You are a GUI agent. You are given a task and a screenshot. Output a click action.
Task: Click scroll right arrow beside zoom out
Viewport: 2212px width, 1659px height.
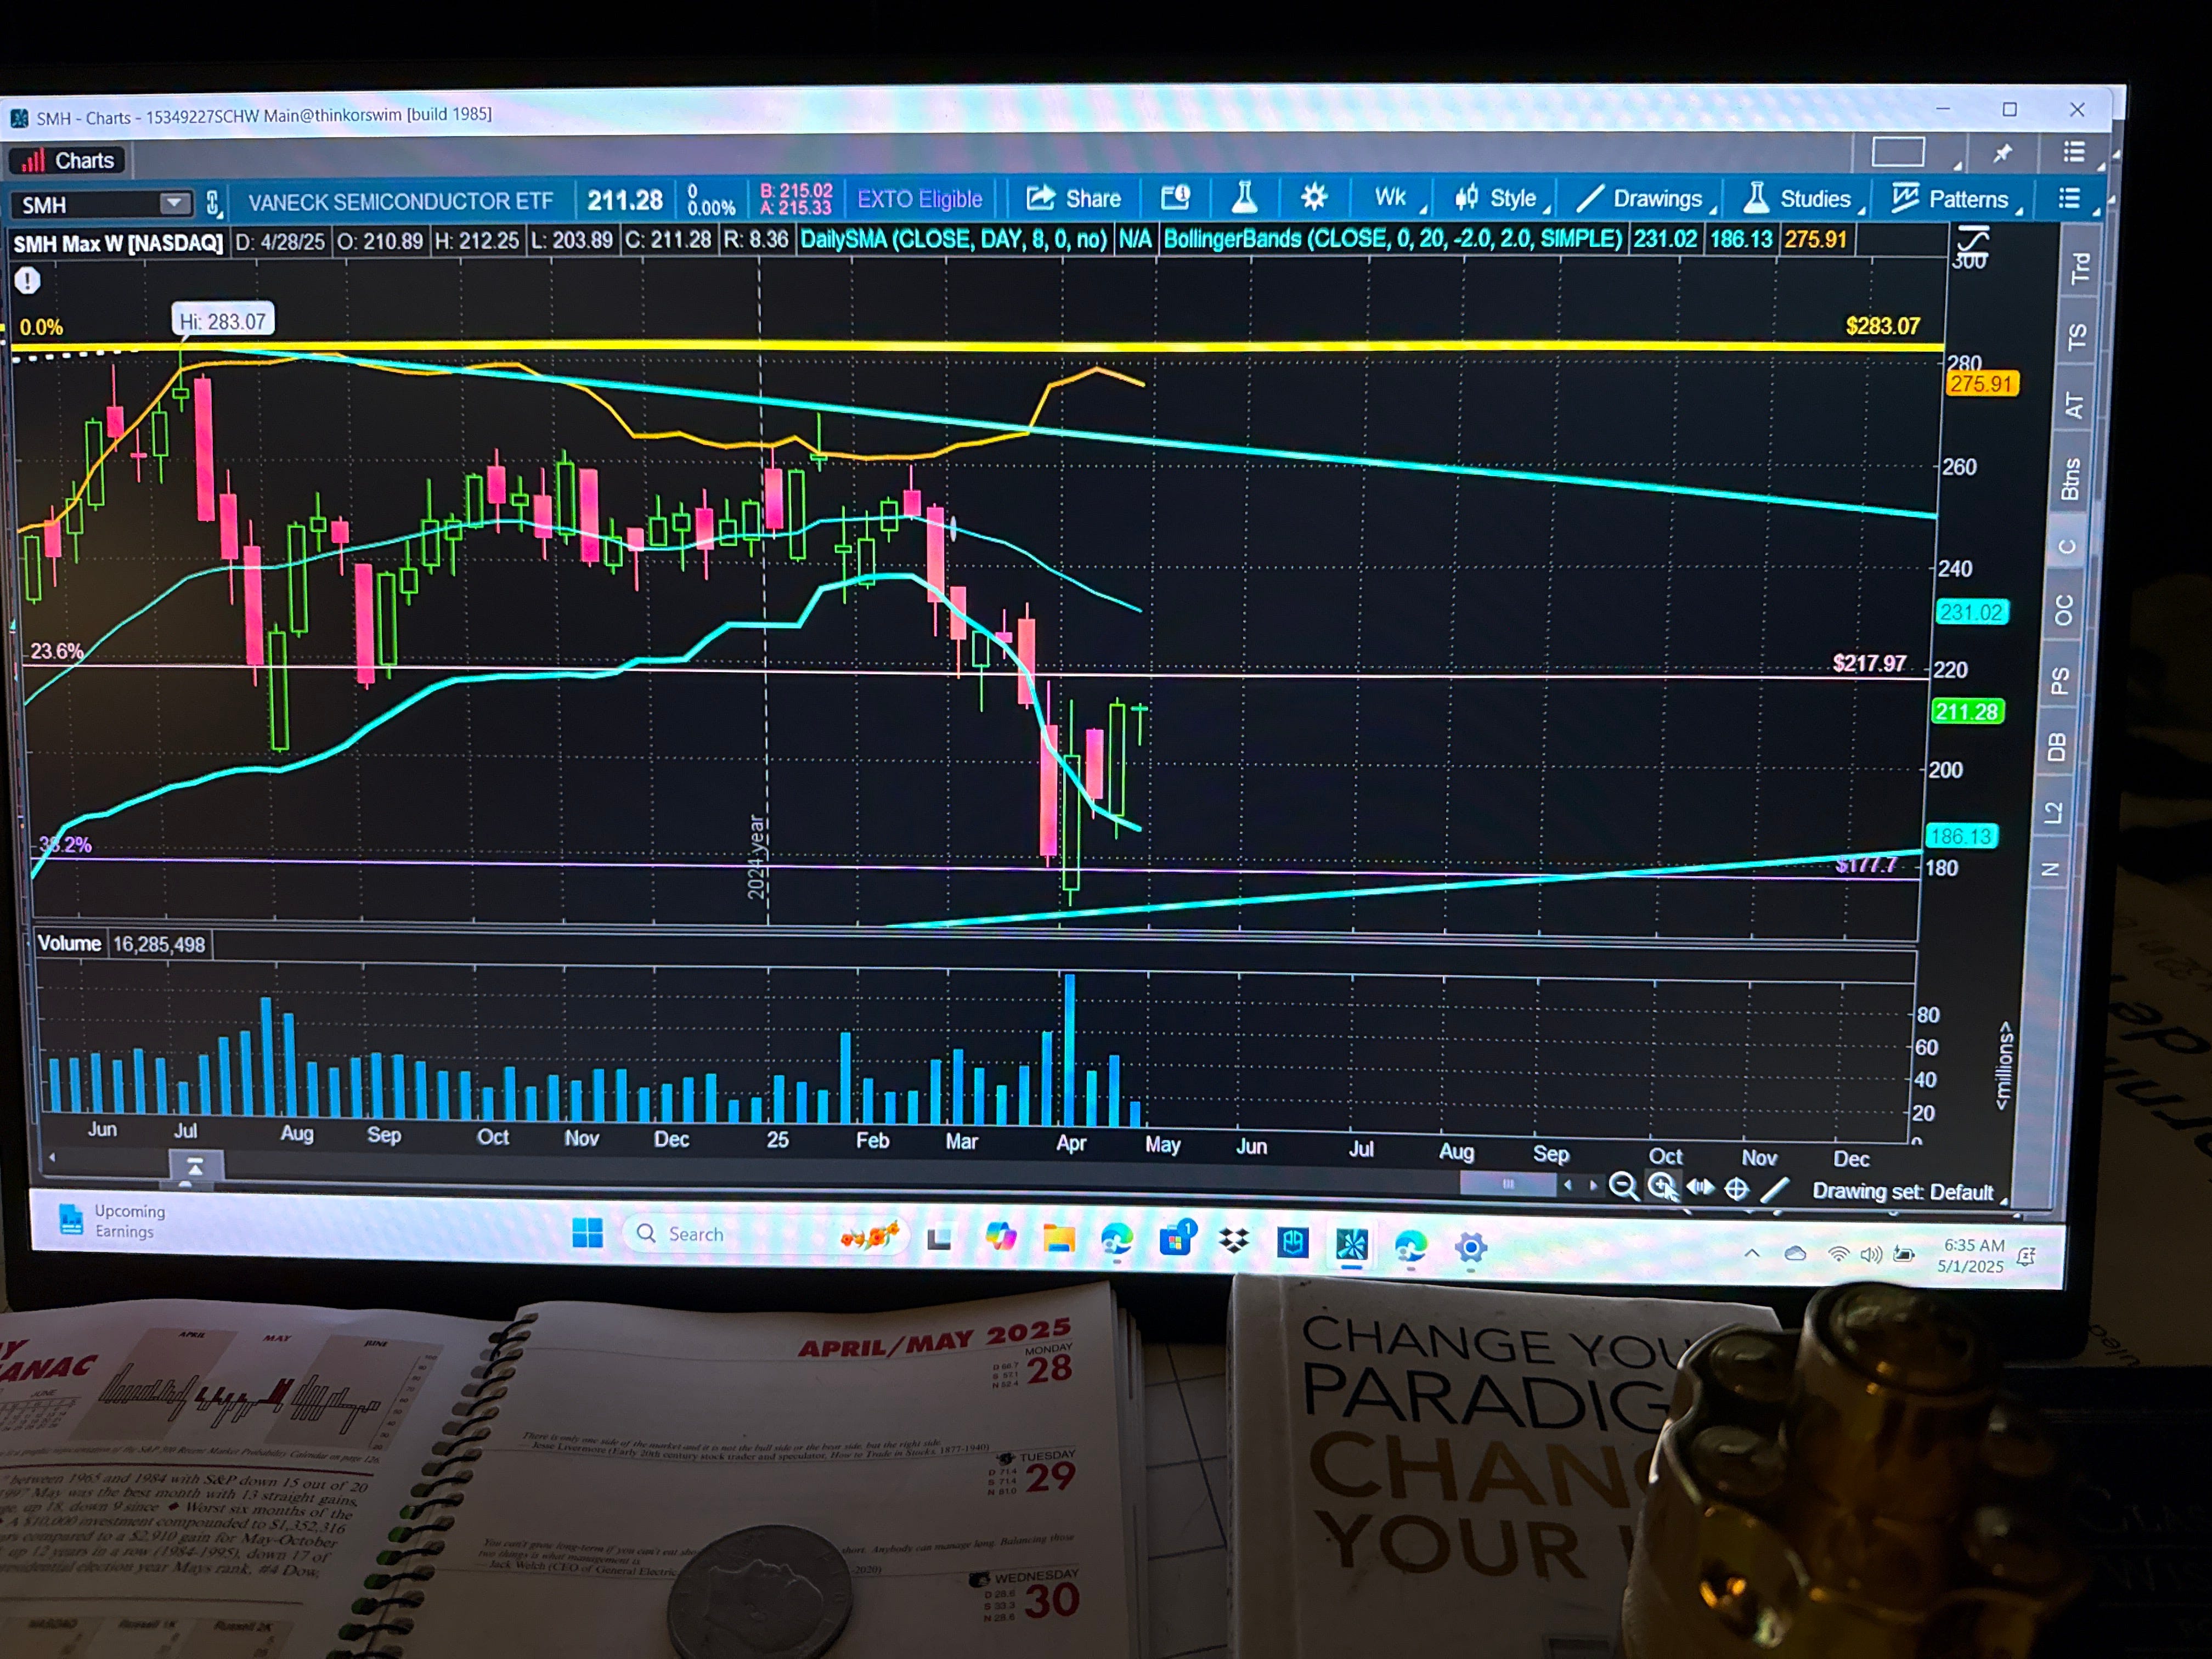click(x=1593, y=1185)
